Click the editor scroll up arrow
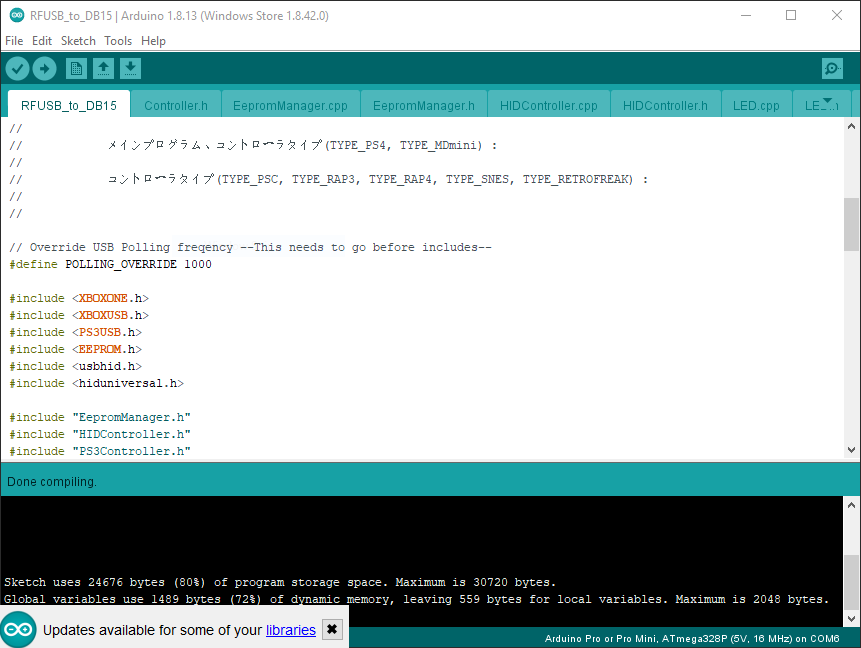 851,126
